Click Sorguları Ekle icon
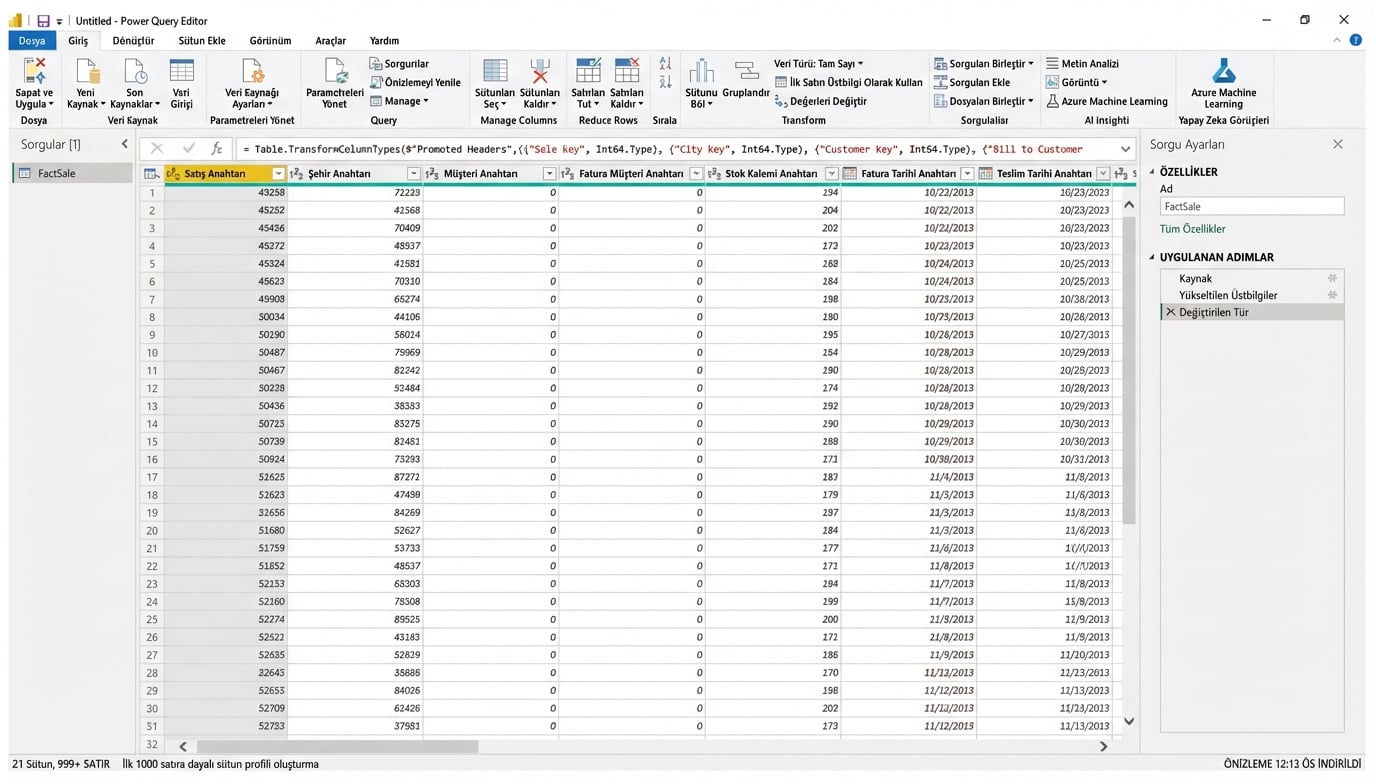The height and width of the screenshot is (784, 1376). (x=940, y=82)
